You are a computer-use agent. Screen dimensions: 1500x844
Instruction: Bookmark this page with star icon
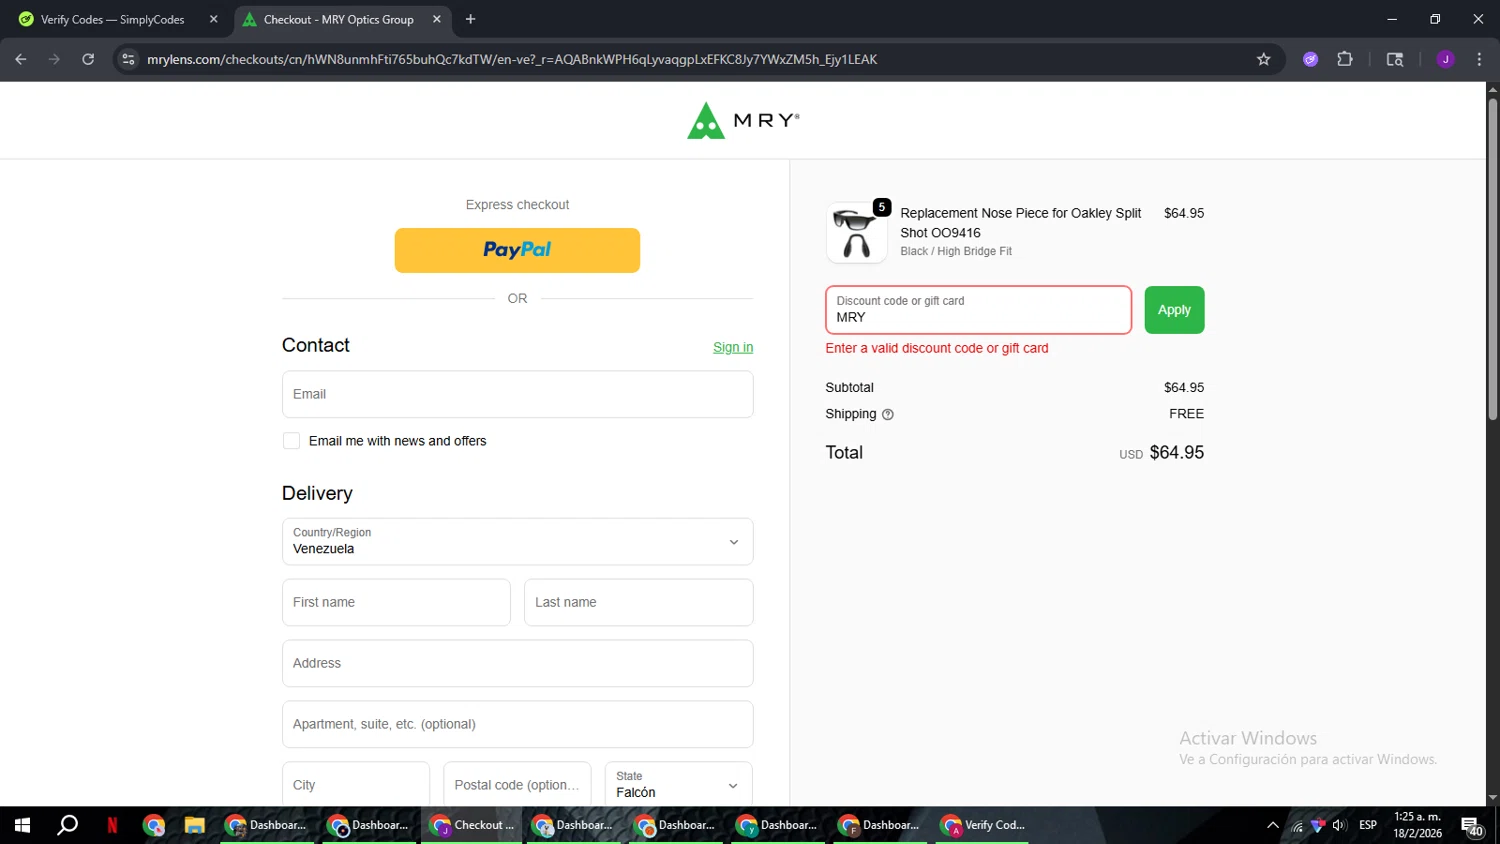(x=1263, y=59)
